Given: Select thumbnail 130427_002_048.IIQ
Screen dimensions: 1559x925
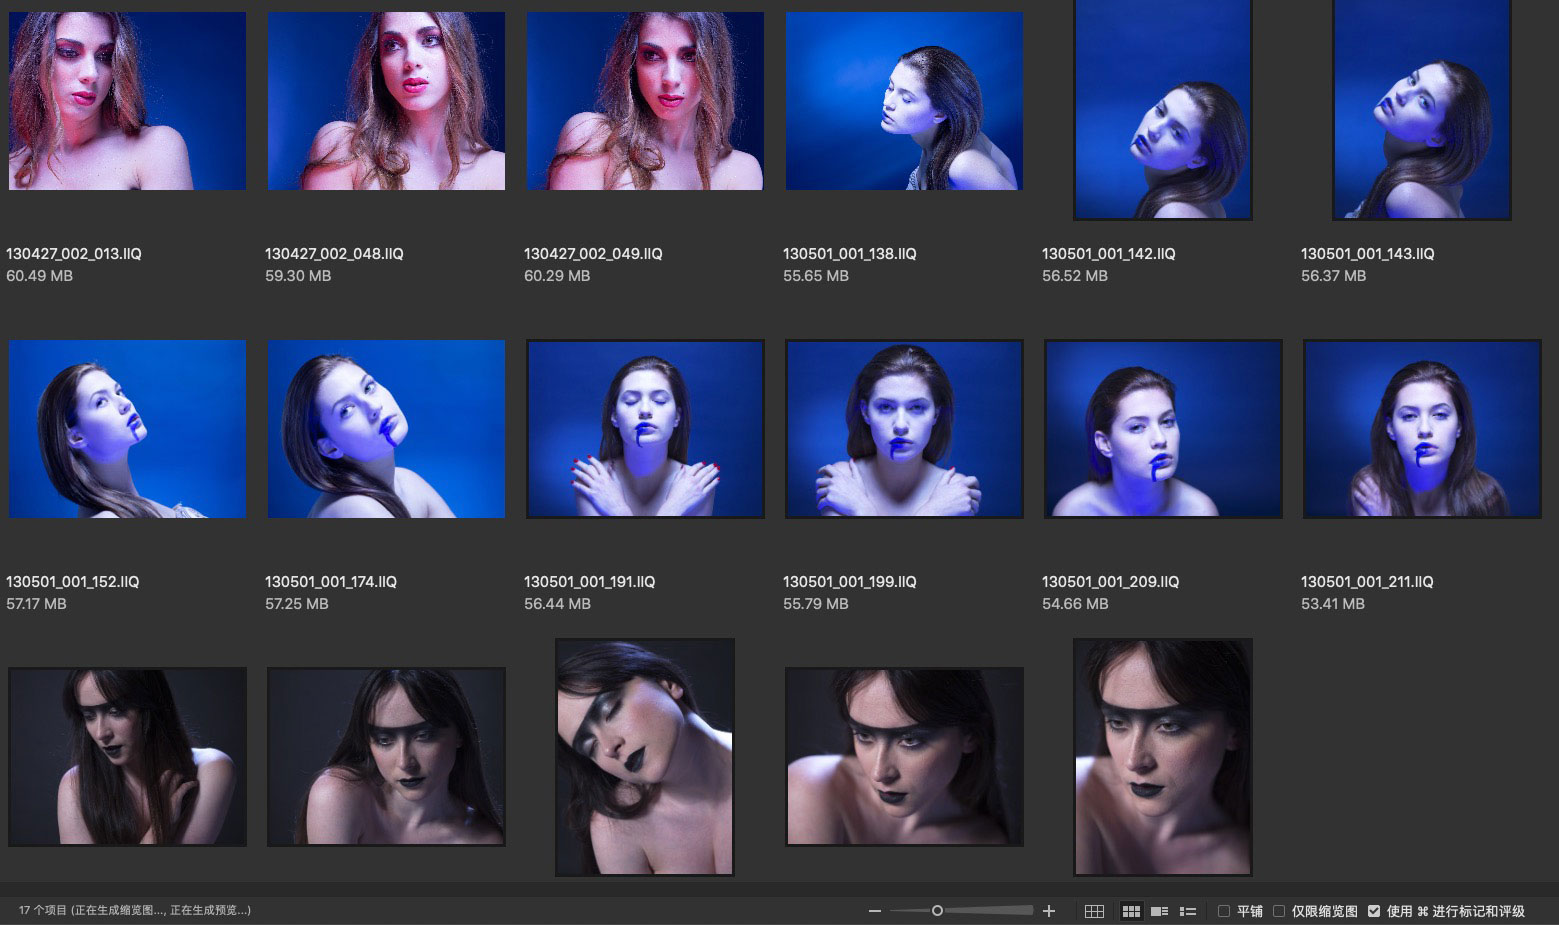Looking at the screenshot, I should (x=386, y=101).
